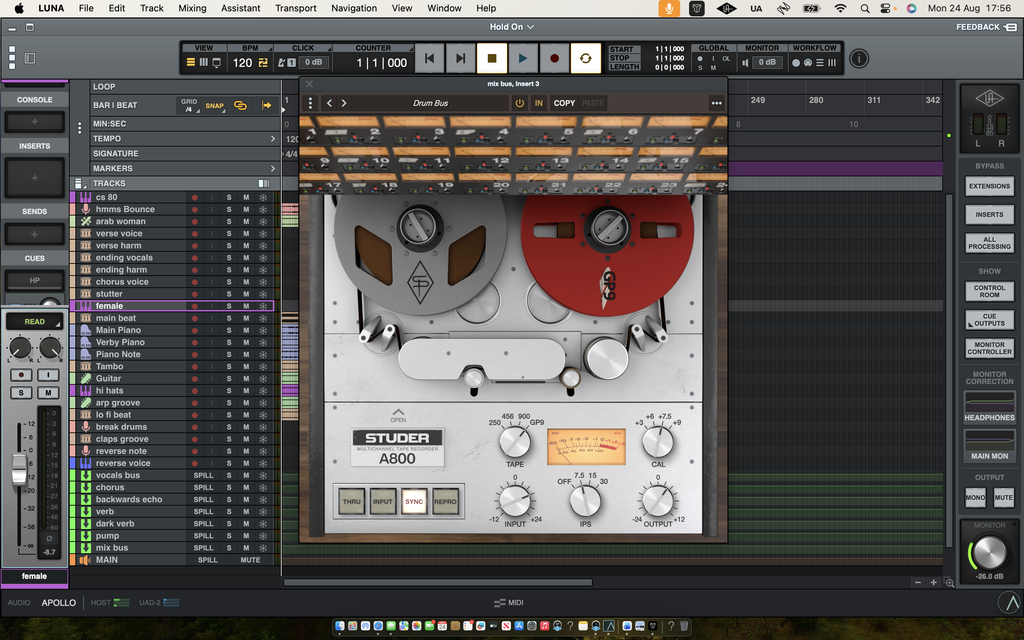
Task: Click the large MONITOR level knob
Action: [989, 552]
